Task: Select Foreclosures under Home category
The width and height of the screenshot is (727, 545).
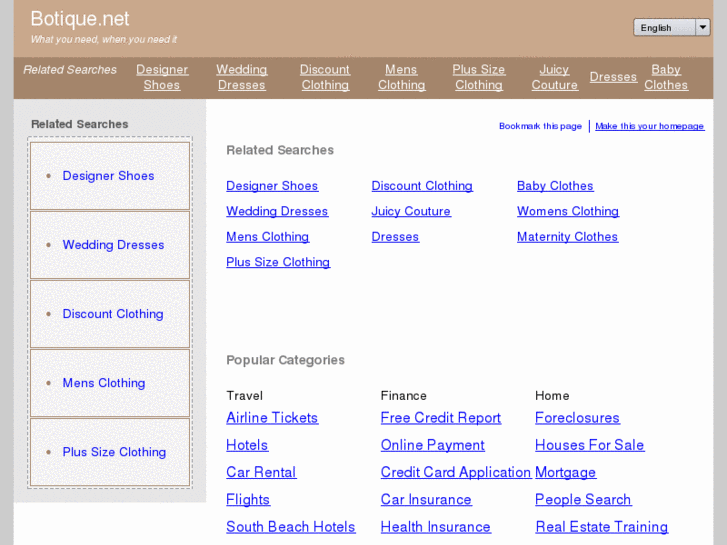Action: coord(577,418)
